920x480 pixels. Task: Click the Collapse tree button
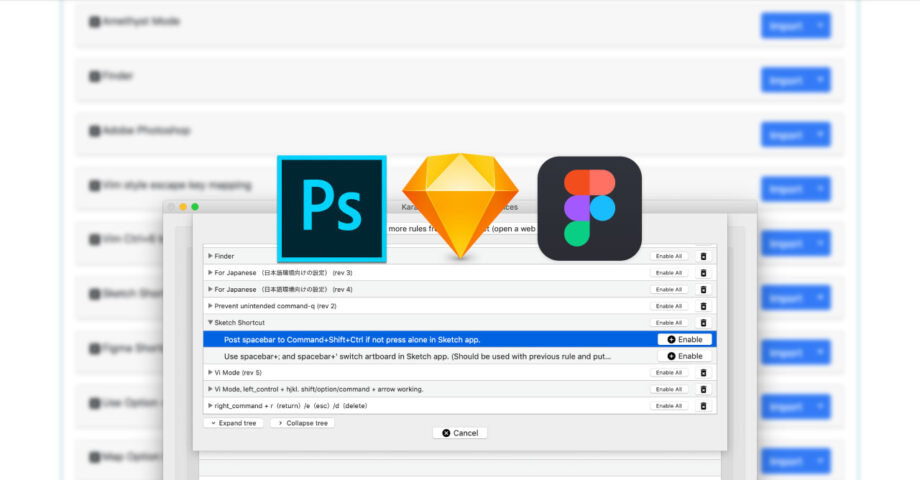click(x=302, y=423)
